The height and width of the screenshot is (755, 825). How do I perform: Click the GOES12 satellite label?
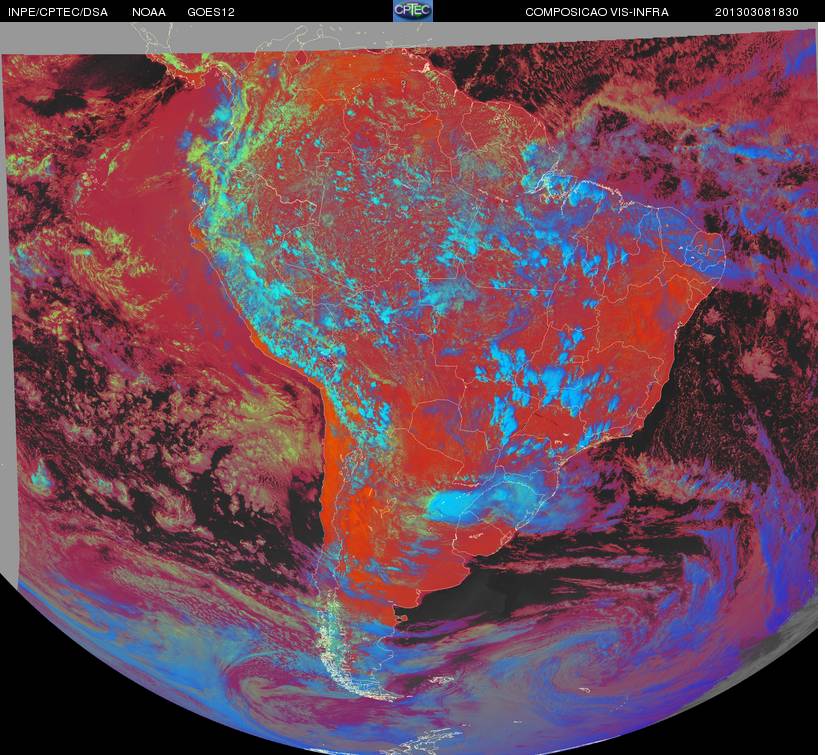point(211,12)
